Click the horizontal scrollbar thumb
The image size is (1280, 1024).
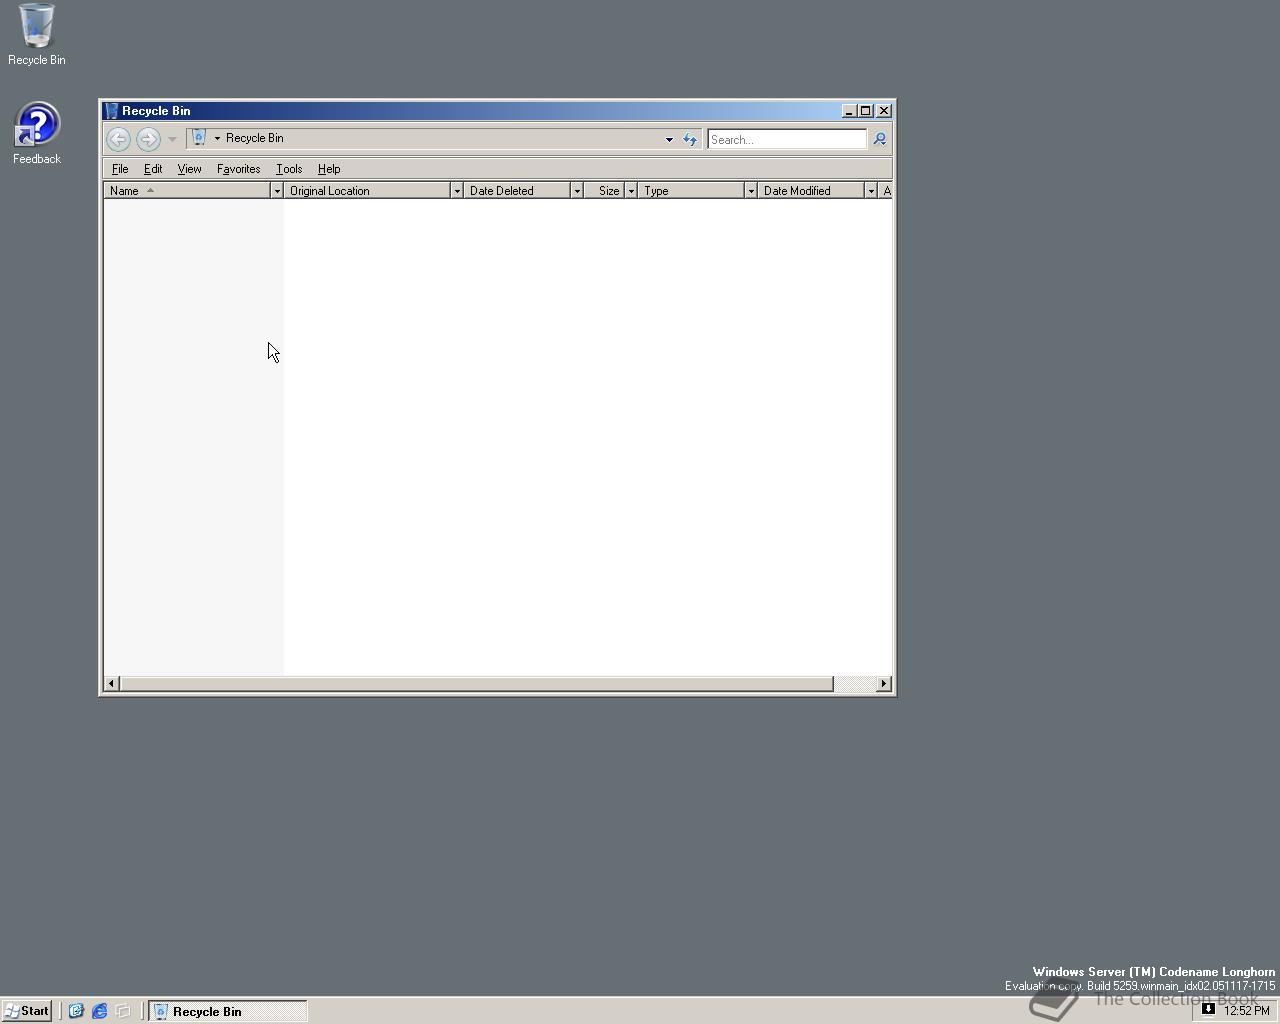point(477,684)
